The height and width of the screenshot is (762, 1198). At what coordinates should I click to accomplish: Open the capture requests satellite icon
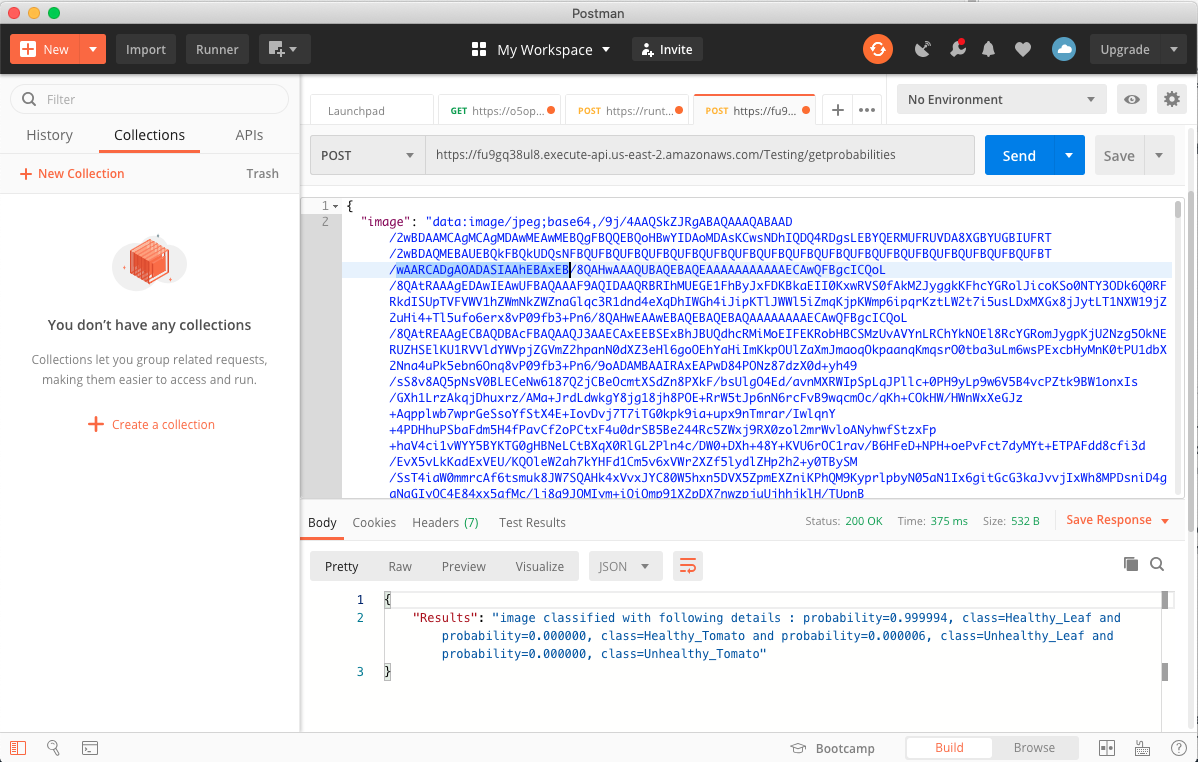point(923,50)
